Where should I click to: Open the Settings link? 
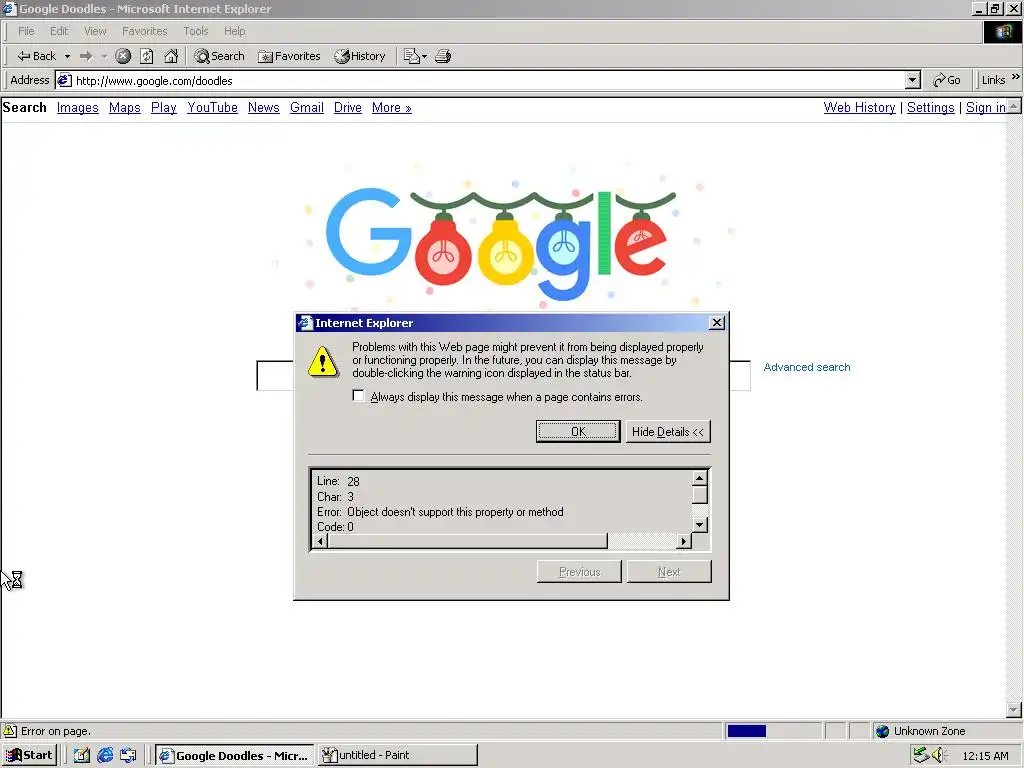point(931,108)
